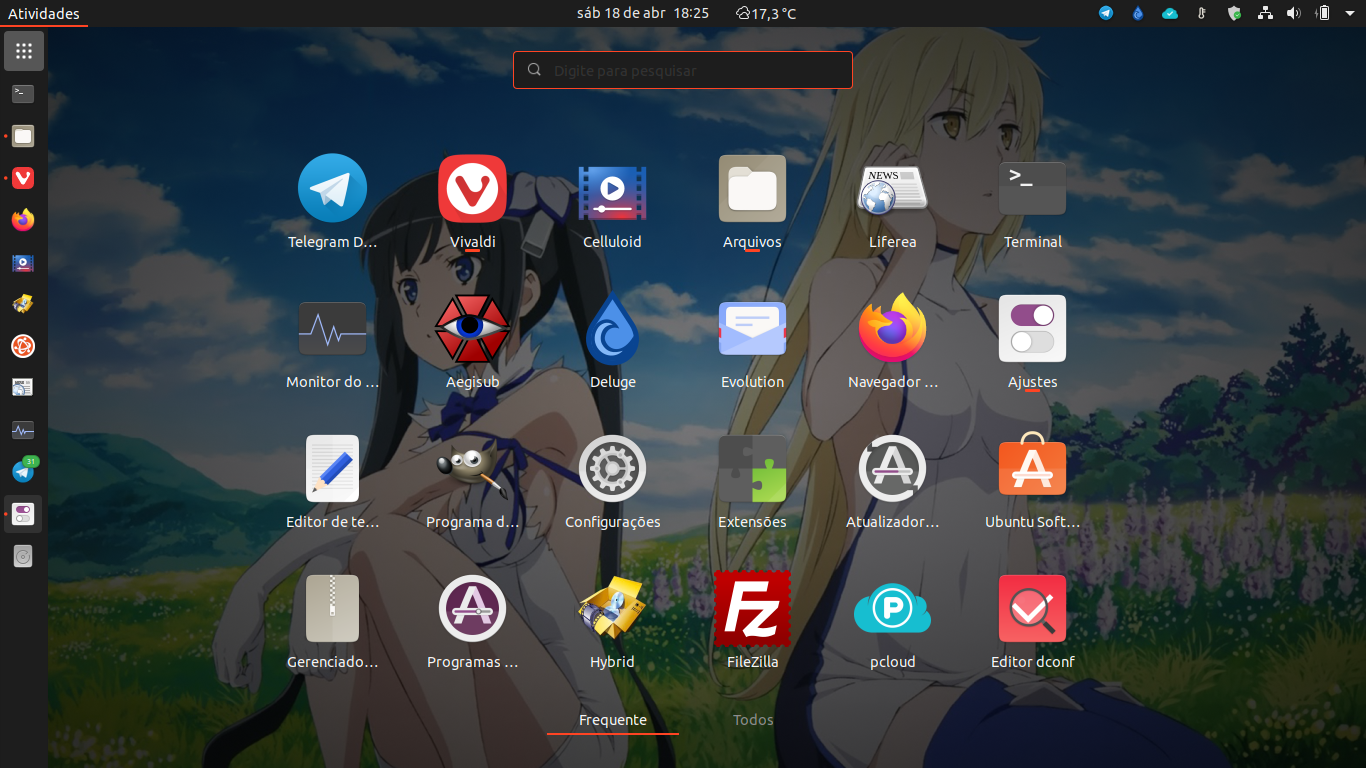Screen dimensions: 1366x768
Task: Click the battery charging status icon
Action: coord(1323,13)
